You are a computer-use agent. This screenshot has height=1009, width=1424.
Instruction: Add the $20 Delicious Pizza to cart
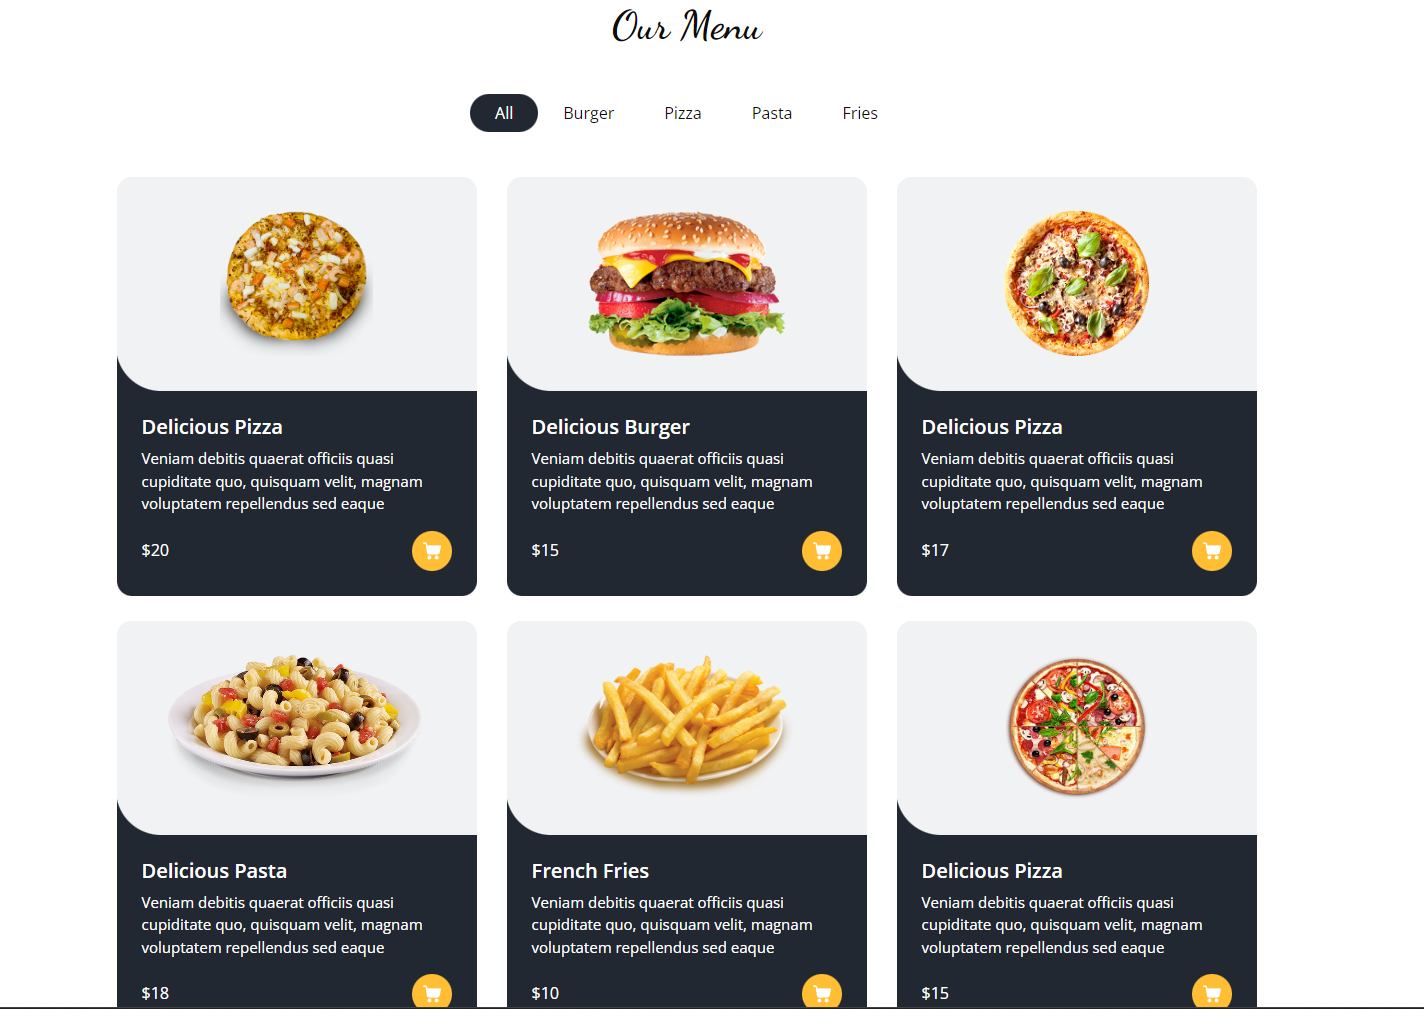432,551
